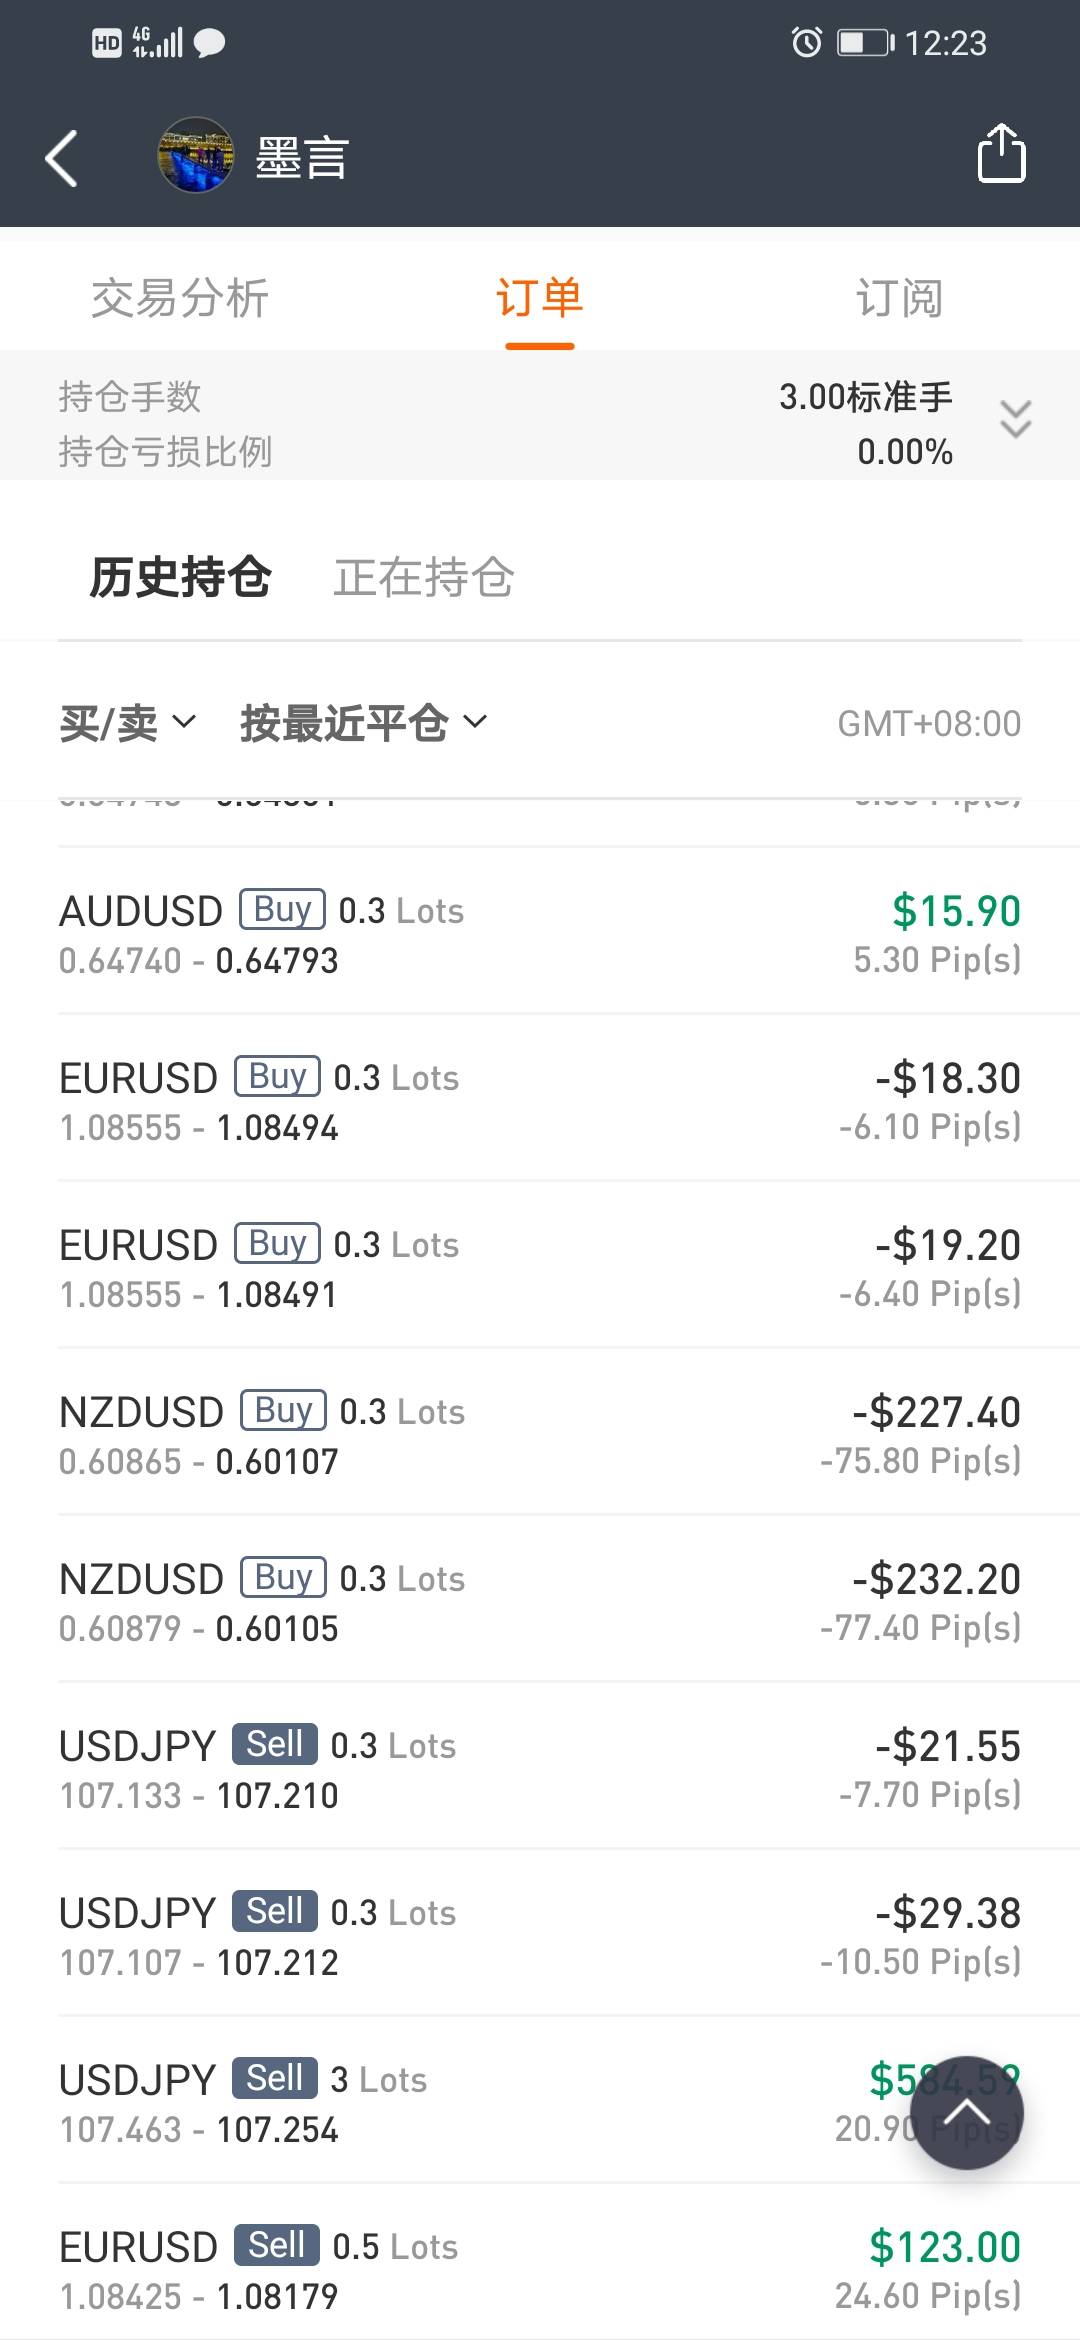Open 墨言 profile avatar
This screenshot has height=2340, width=1080.
coord(196,155)
